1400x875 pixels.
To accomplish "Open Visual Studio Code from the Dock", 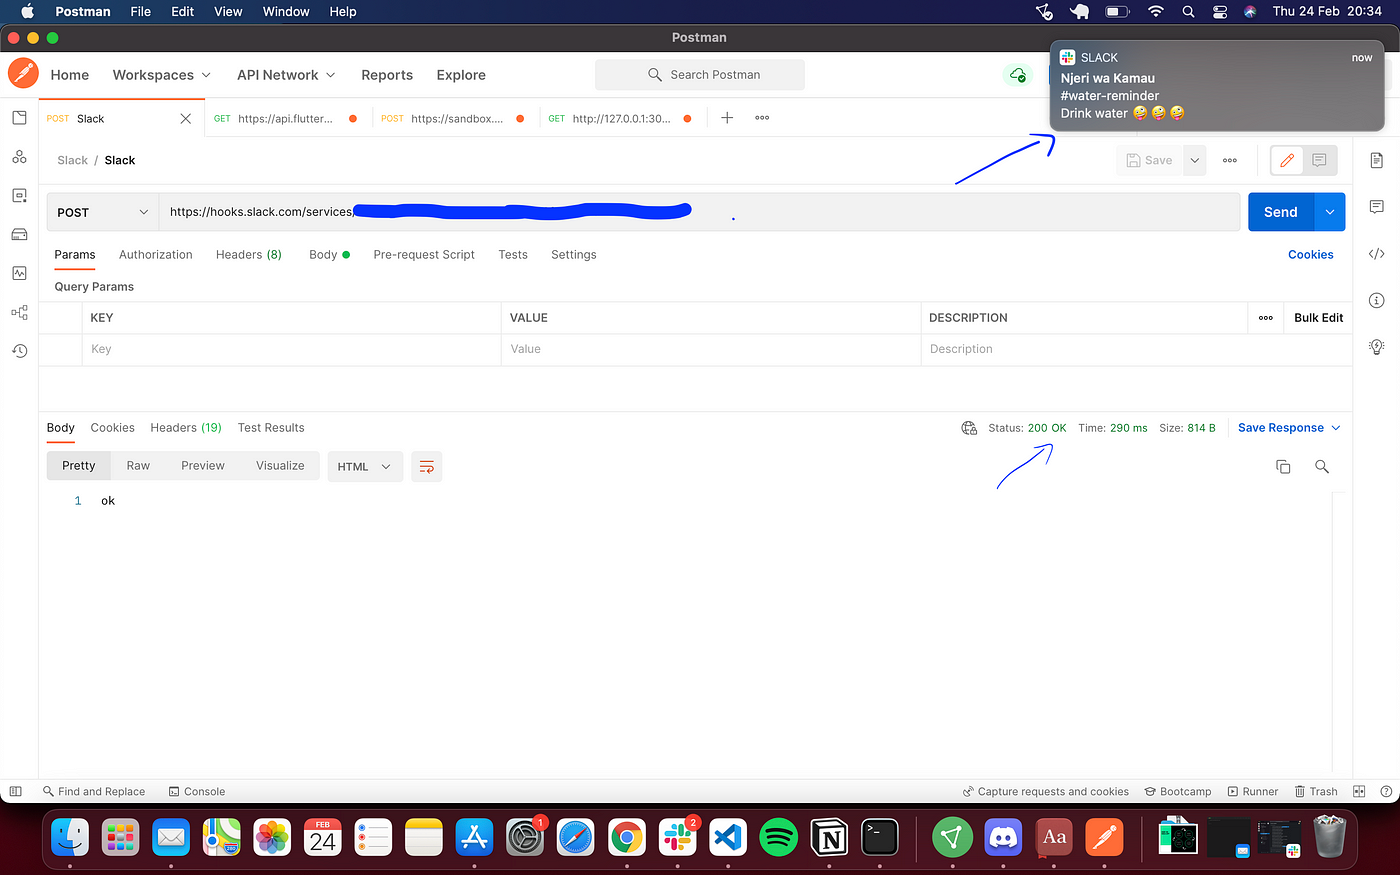I will (x=728, y=837).
